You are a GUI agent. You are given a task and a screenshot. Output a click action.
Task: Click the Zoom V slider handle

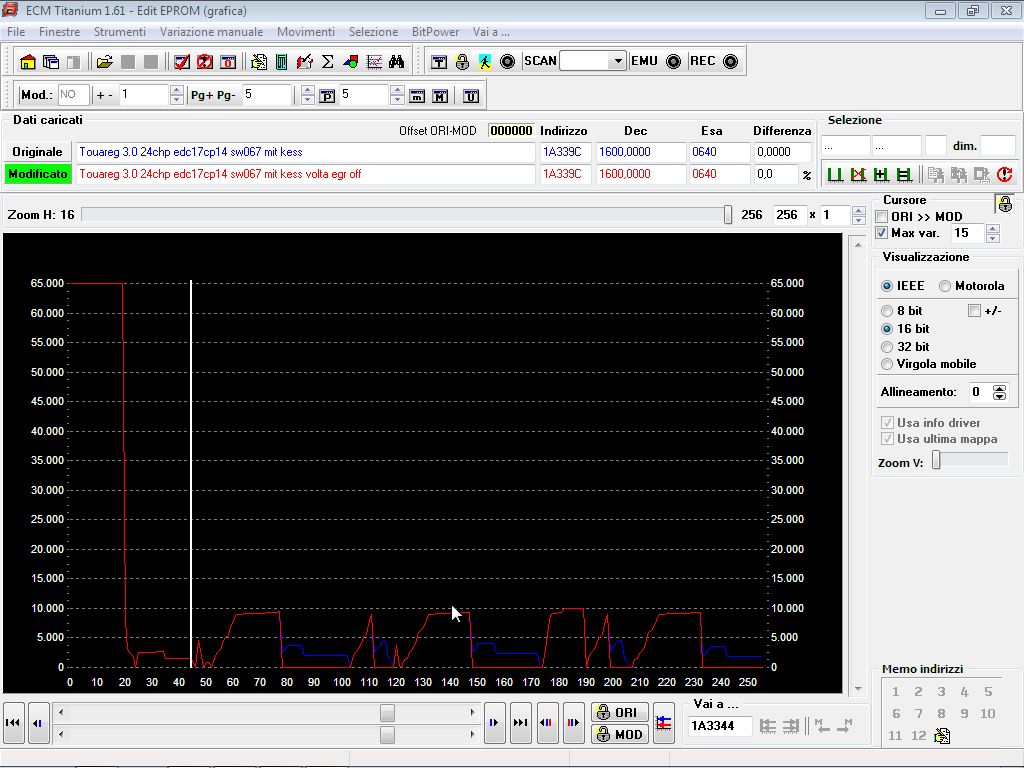tap(936, 460)
